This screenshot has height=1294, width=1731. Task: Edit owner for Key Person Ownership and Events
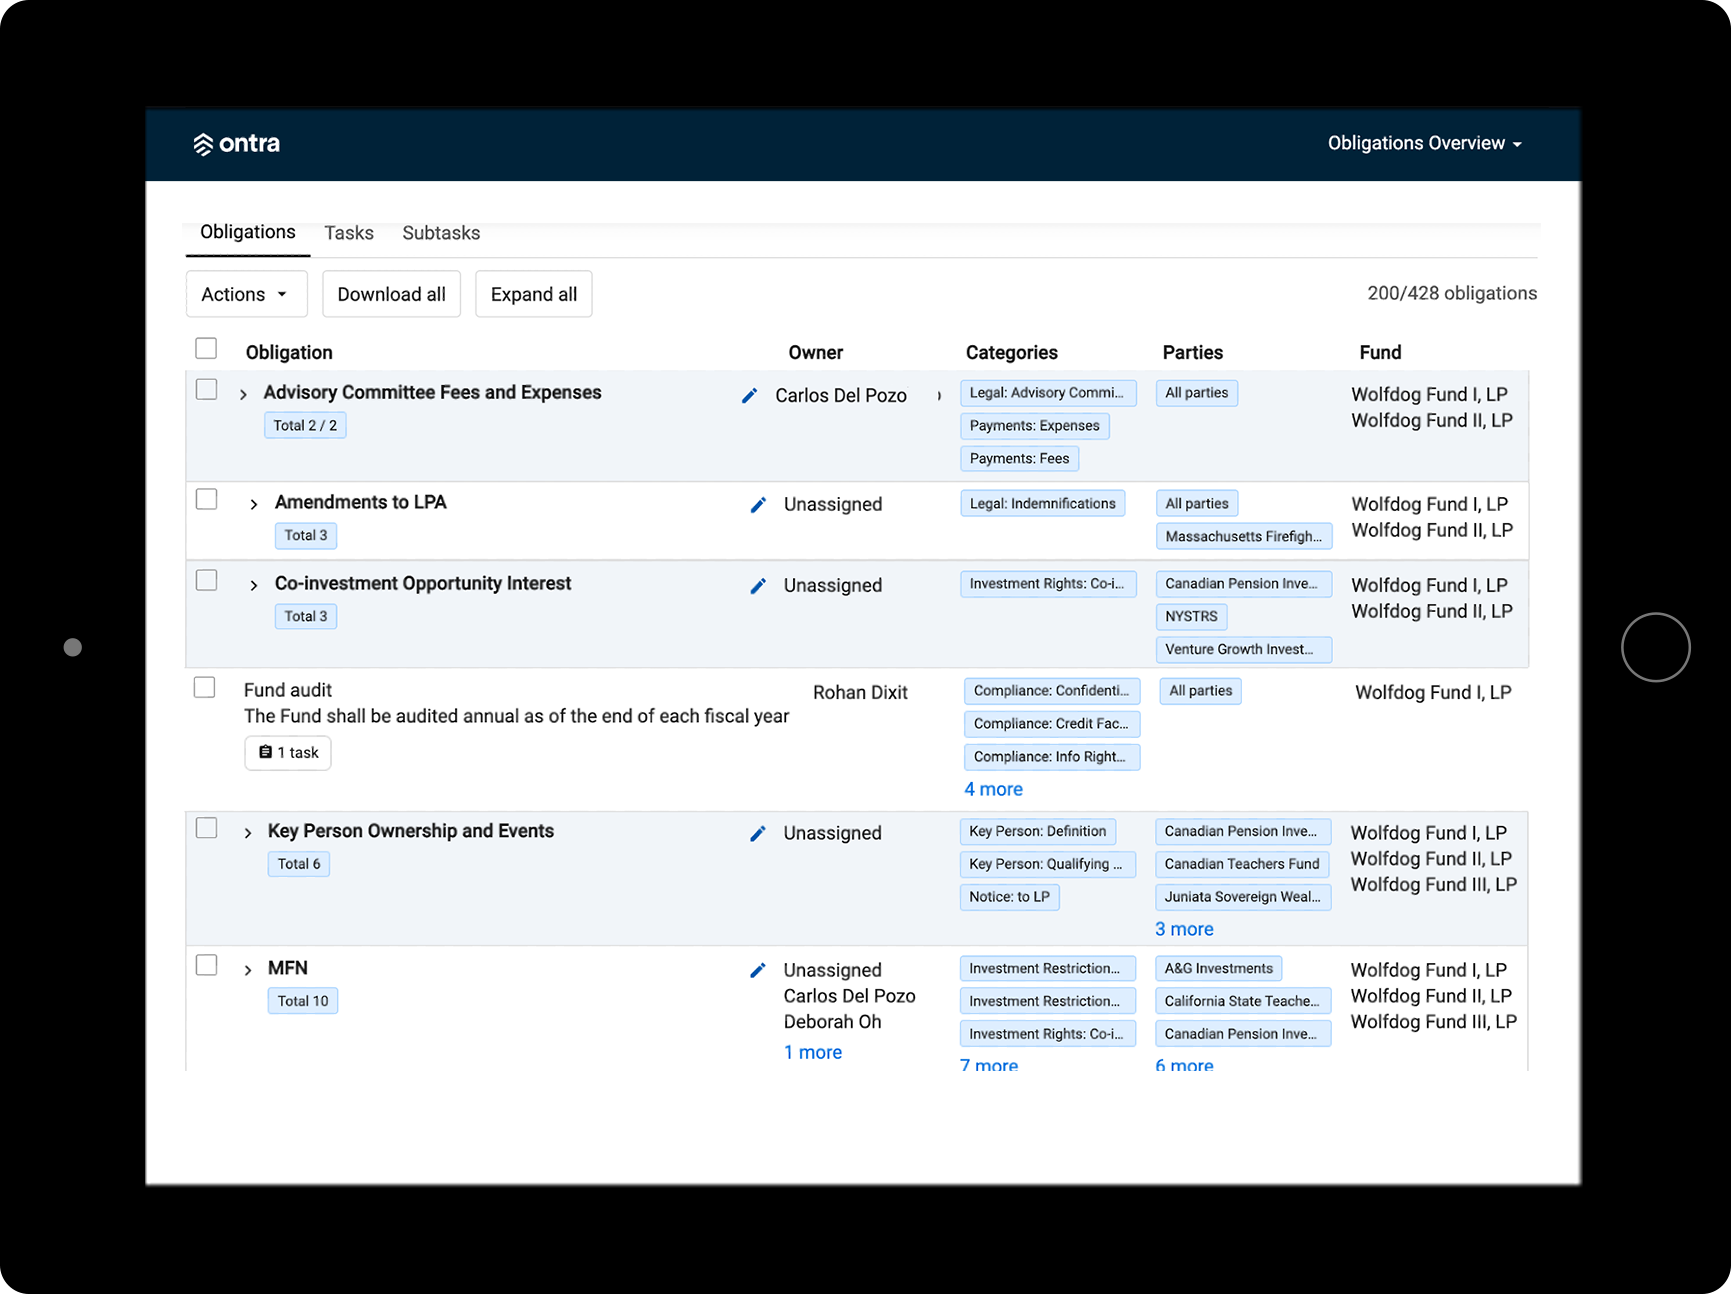(758, 834)
